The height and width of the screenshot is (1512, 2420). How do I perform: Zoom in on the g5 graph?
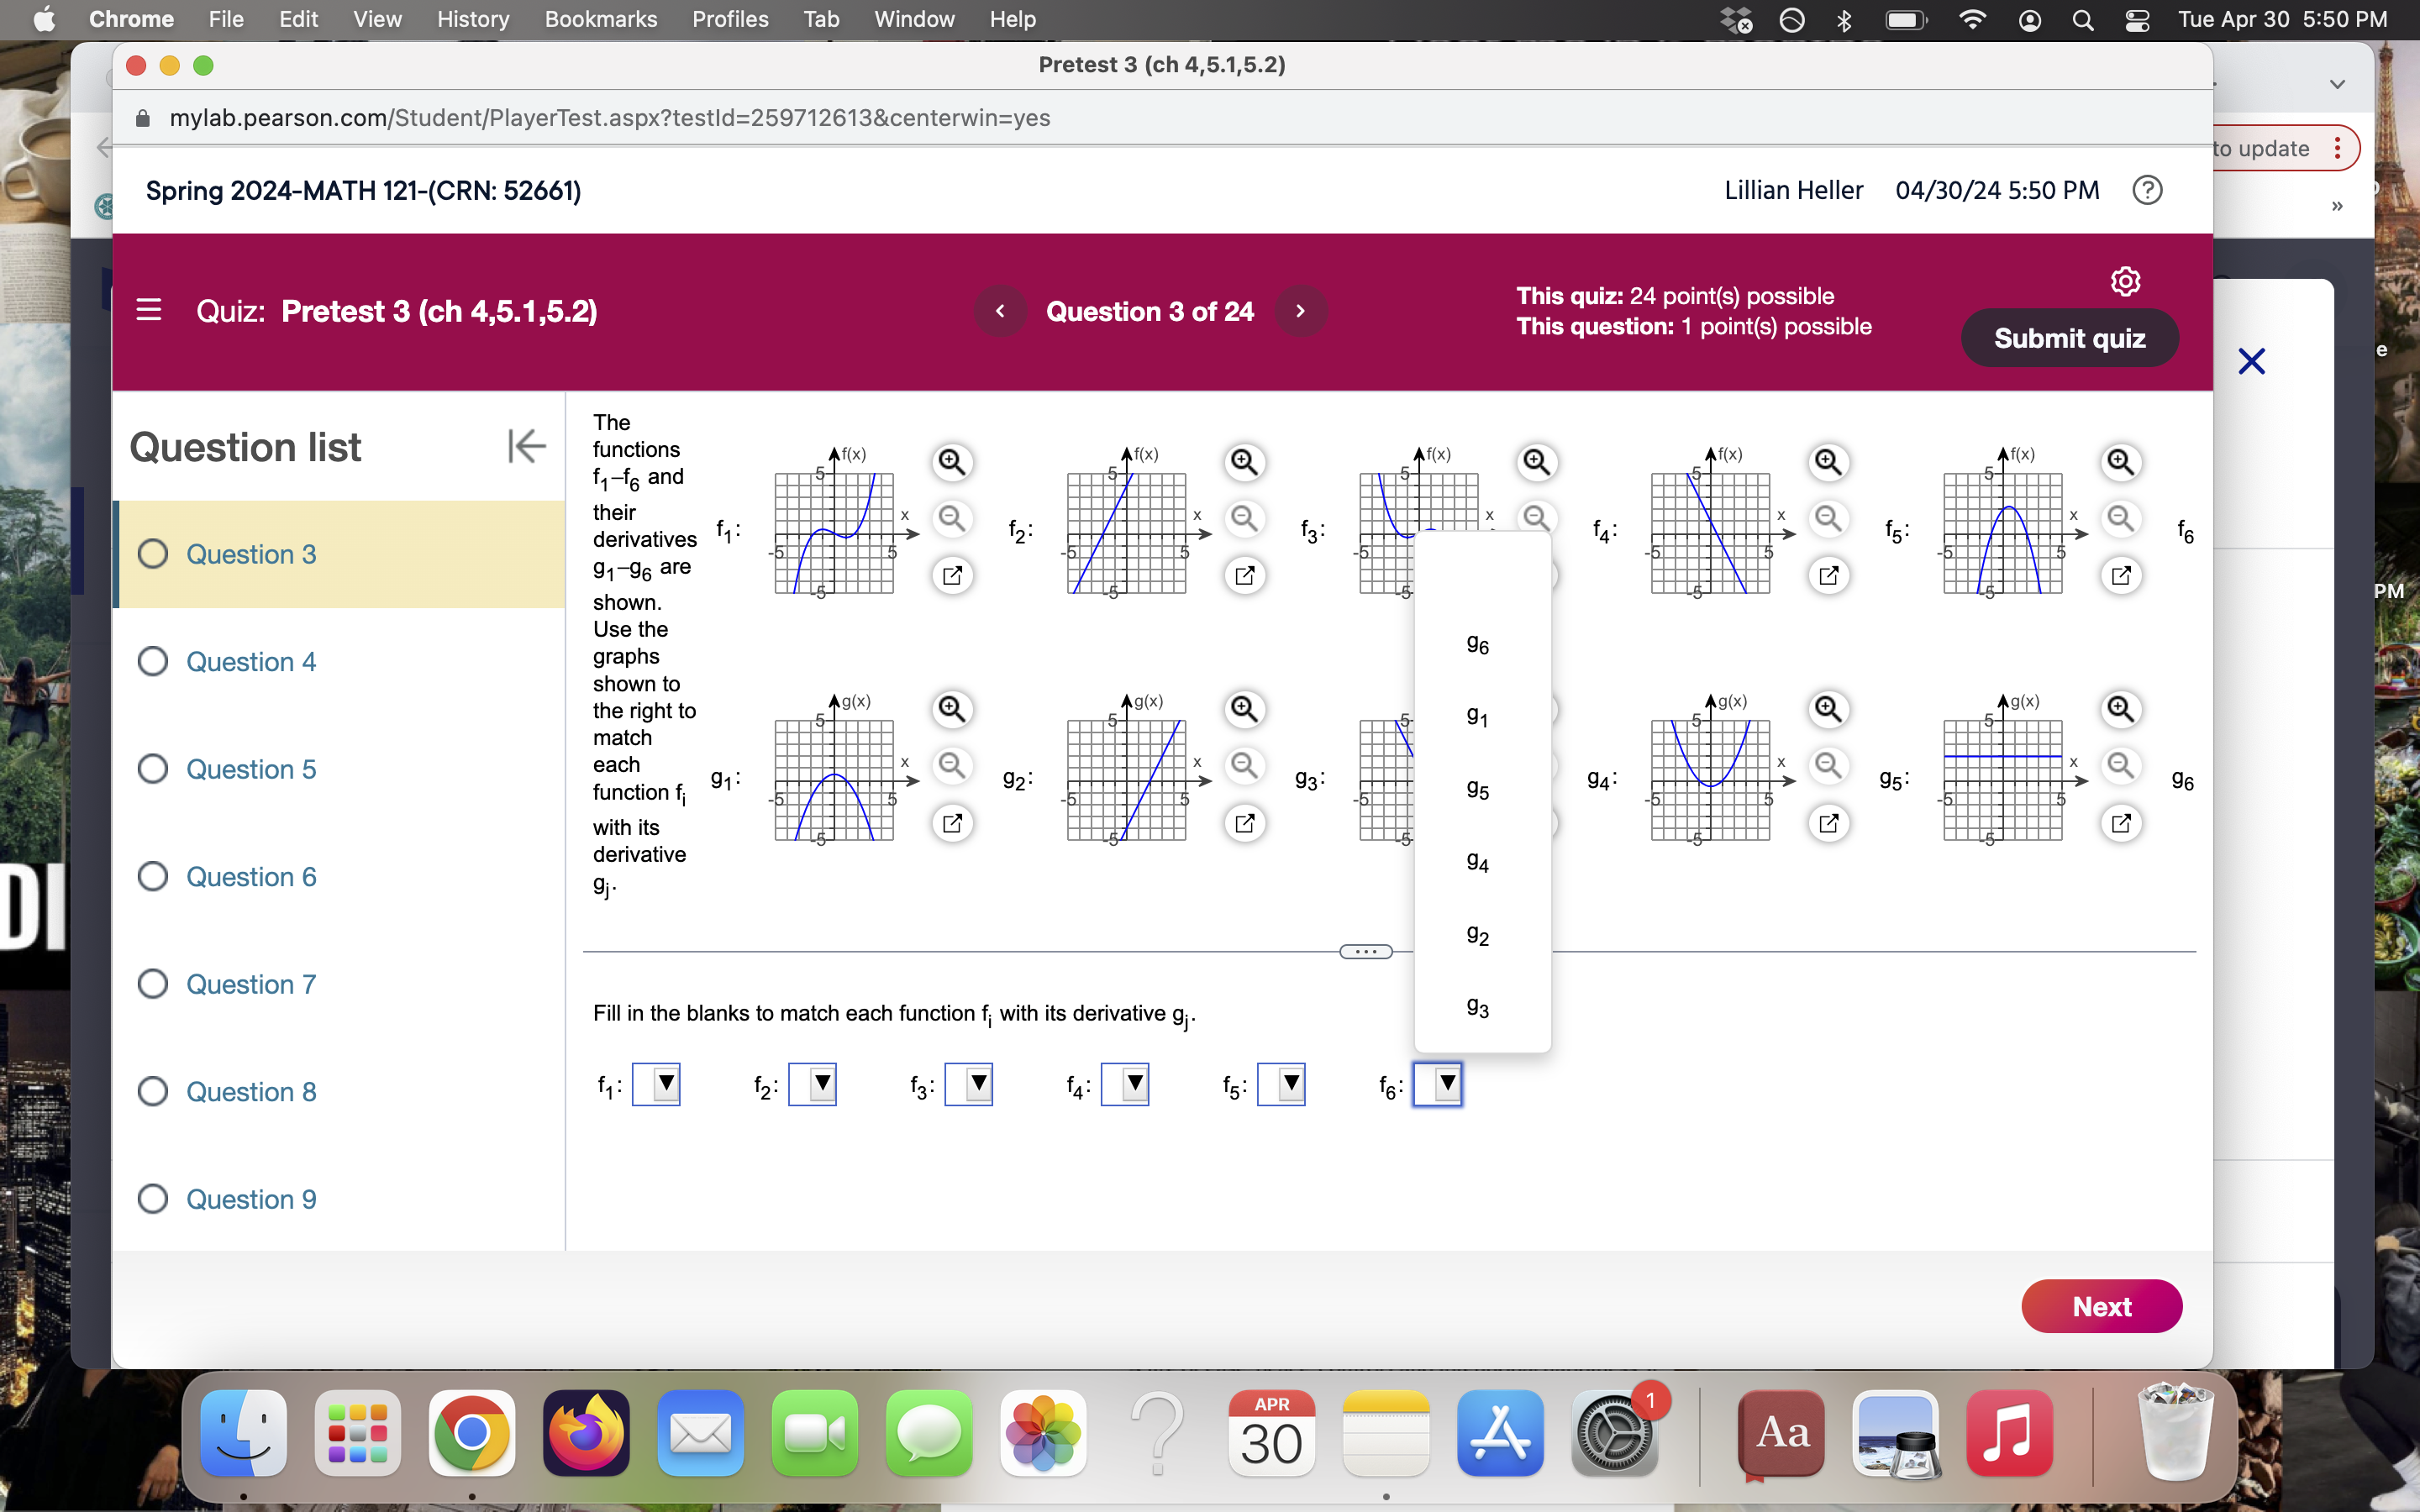(x=2119, y=708)
